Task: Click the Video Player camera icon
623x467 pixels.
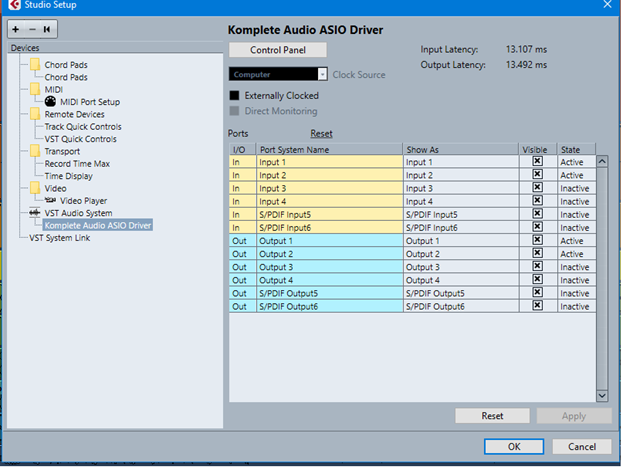Action: 50,200
